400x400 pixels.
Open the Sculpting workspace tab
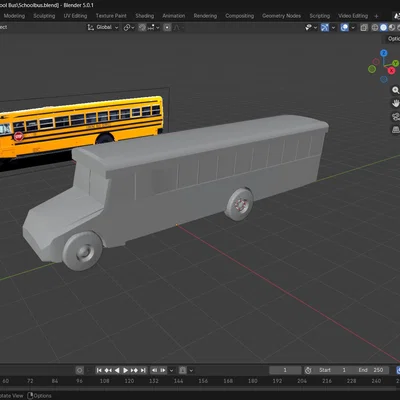[x=44, y=16]
